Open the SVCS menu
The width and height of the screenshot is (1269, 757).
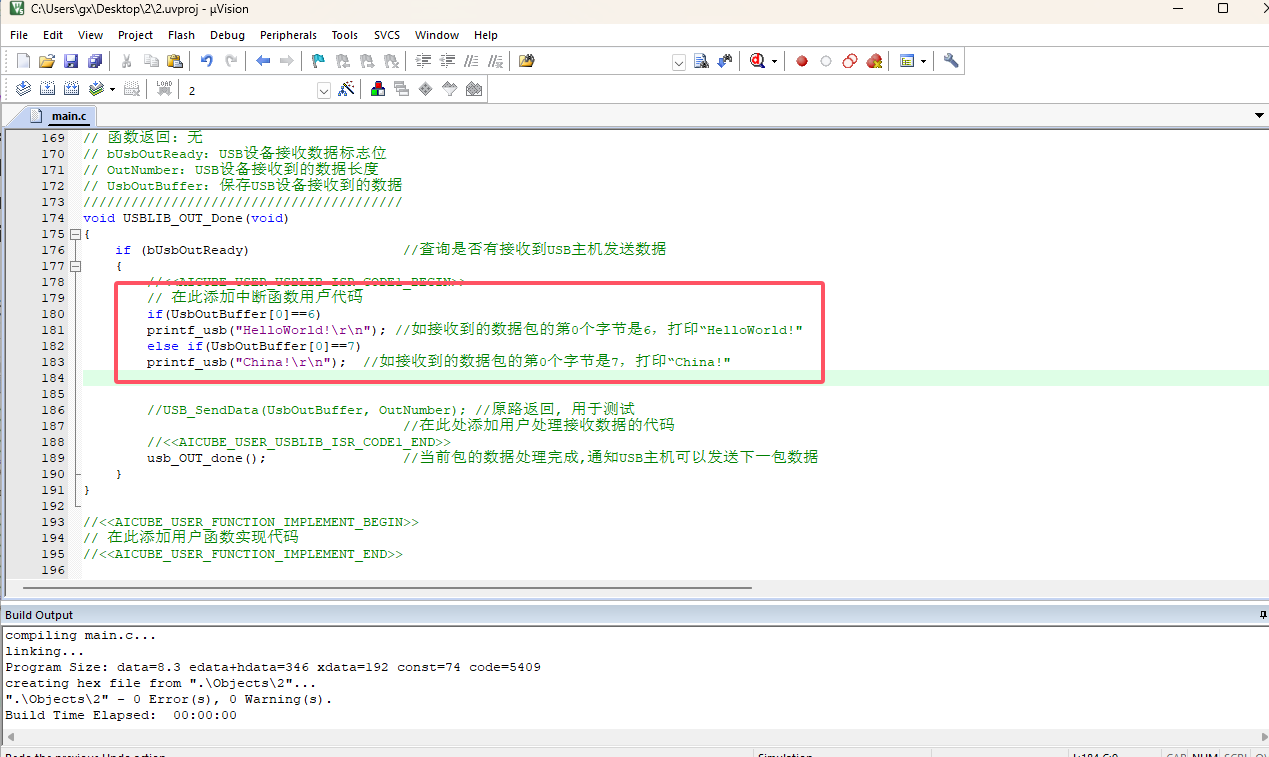pos(387,35)
